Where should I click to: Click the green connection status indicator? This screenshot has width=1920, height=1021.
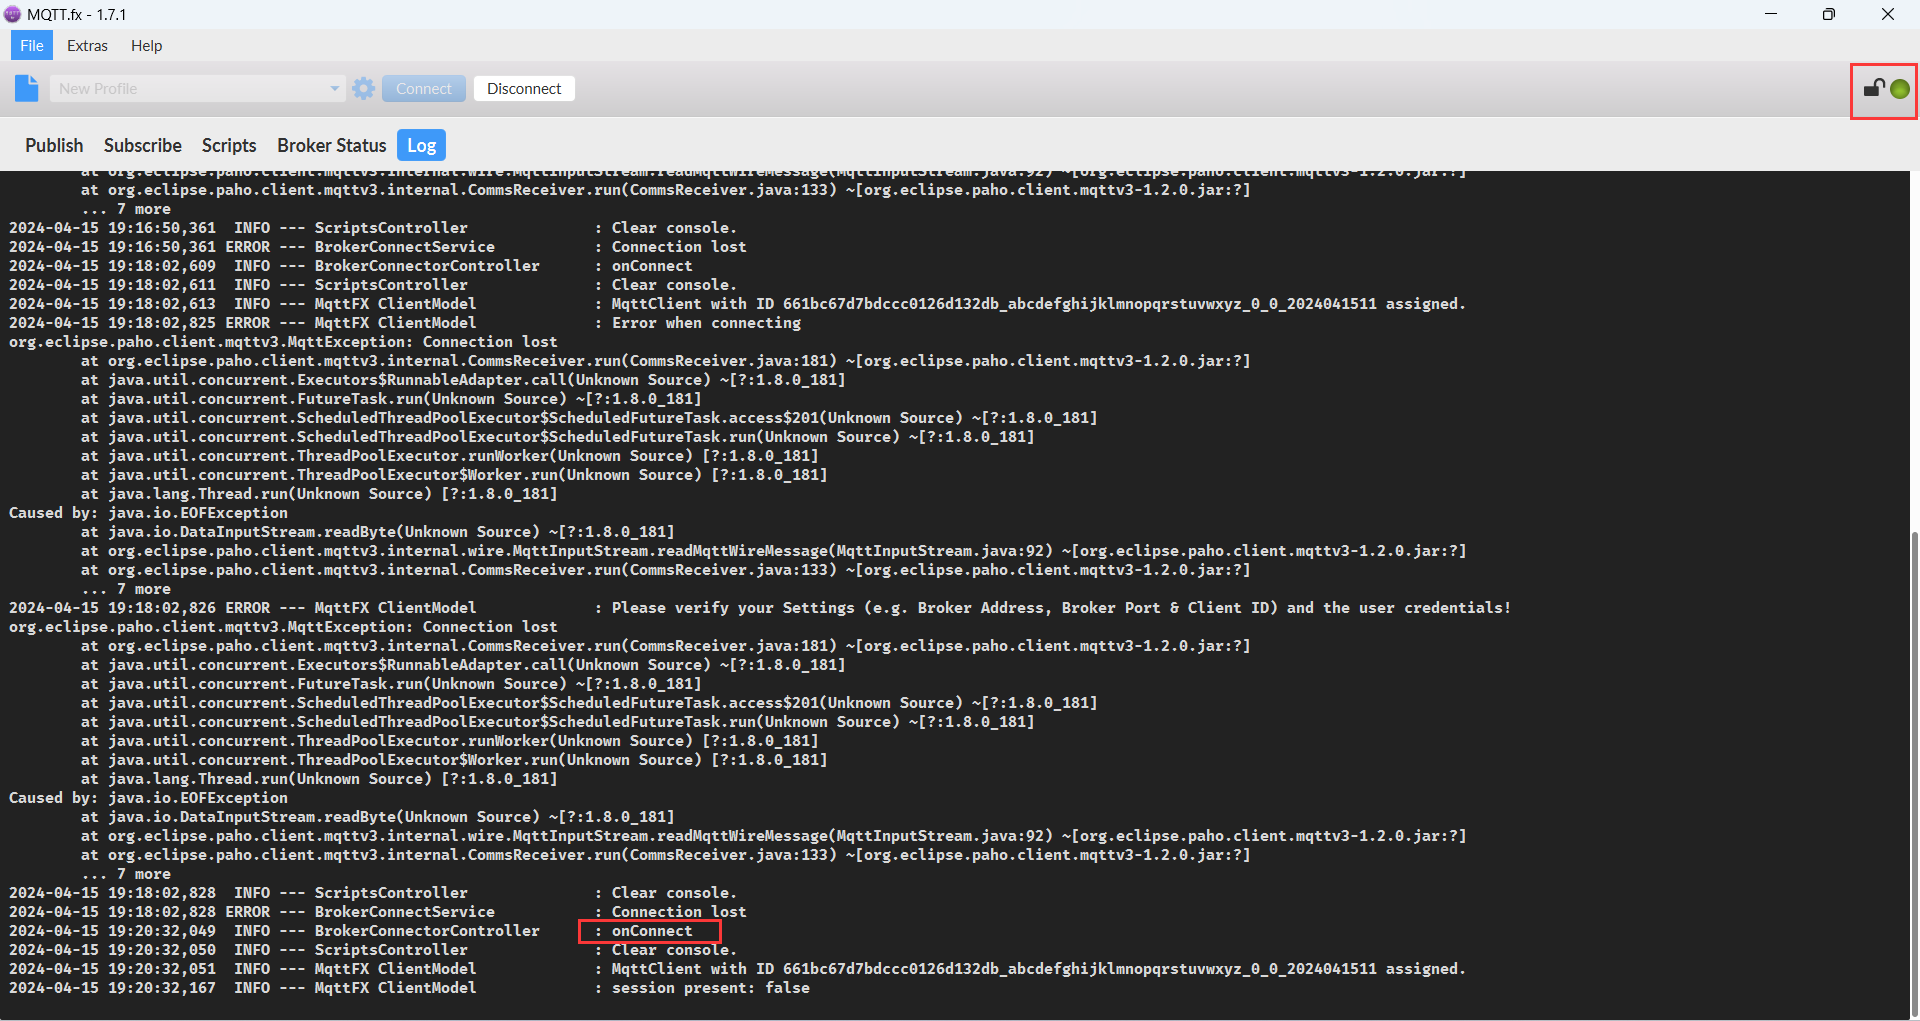click(1900, 89)
